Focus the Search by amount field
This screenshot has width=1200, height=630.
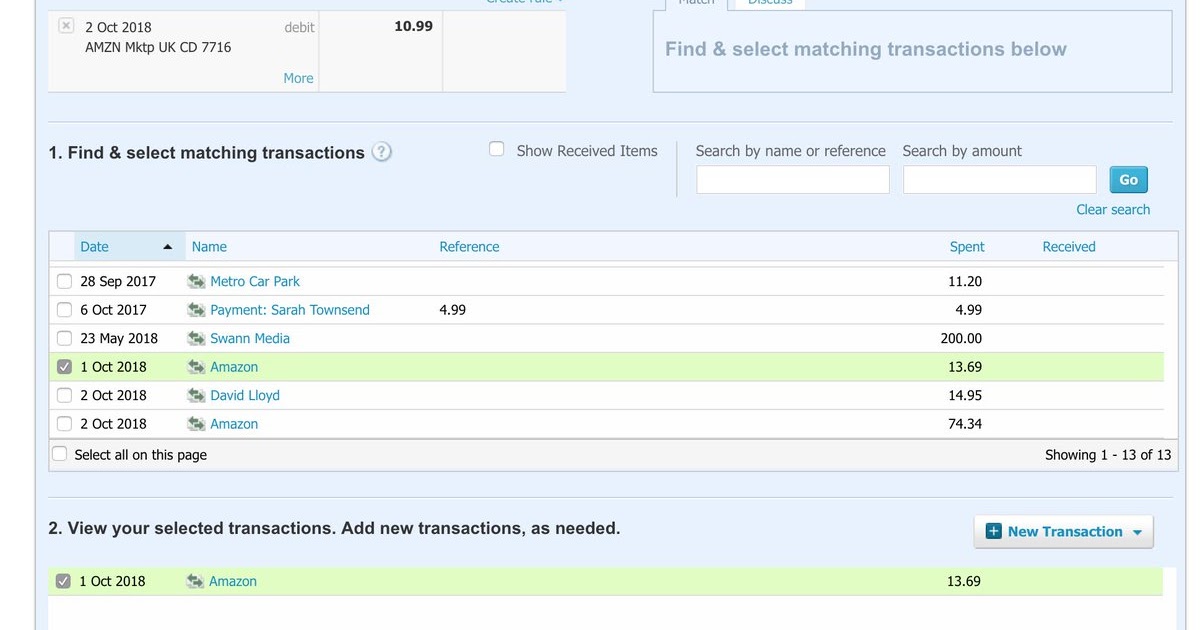tap(1000, 180)
